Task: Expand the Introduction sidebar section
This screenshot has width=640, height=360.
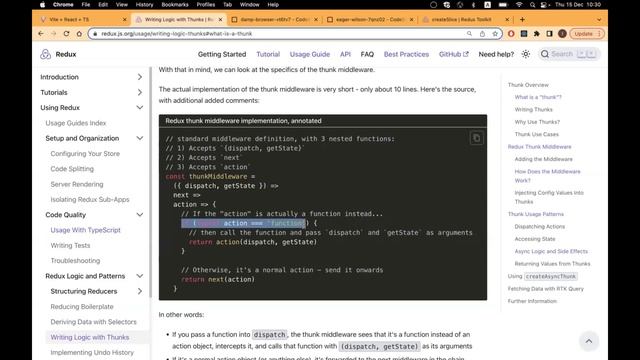Action: [x=140, y=77]
